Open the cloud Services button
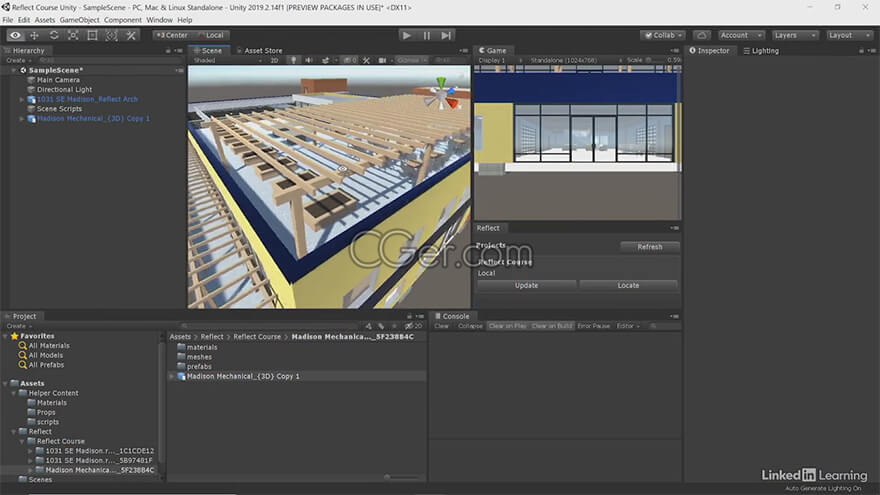This screenshot has height=495, width=880. [x=702, y=35]
